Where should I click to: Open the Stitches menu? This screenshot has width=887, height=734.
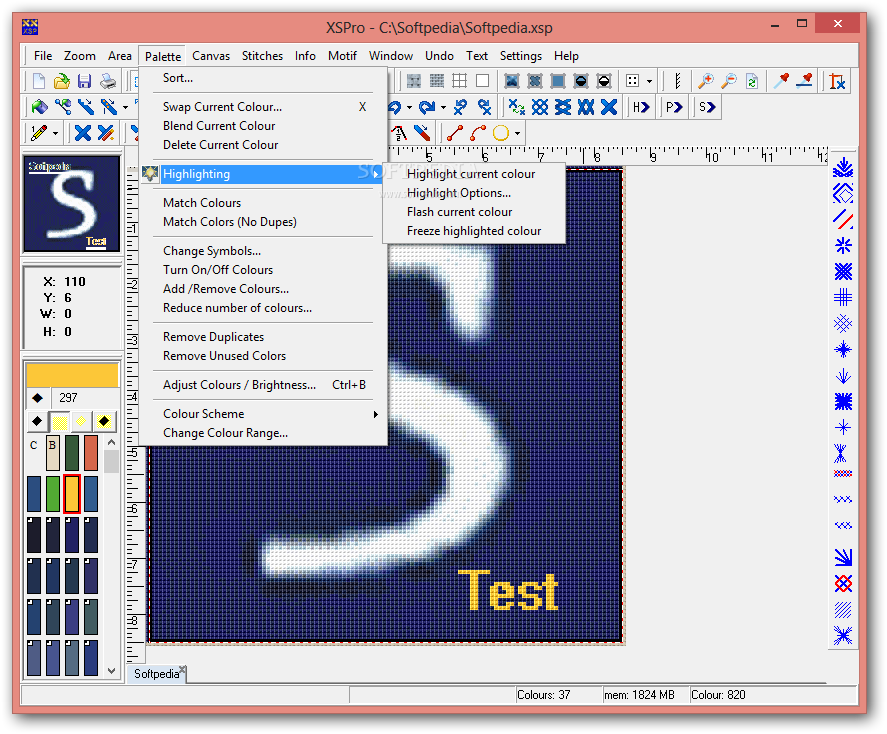pyautogui.click(x=262, y=56)
